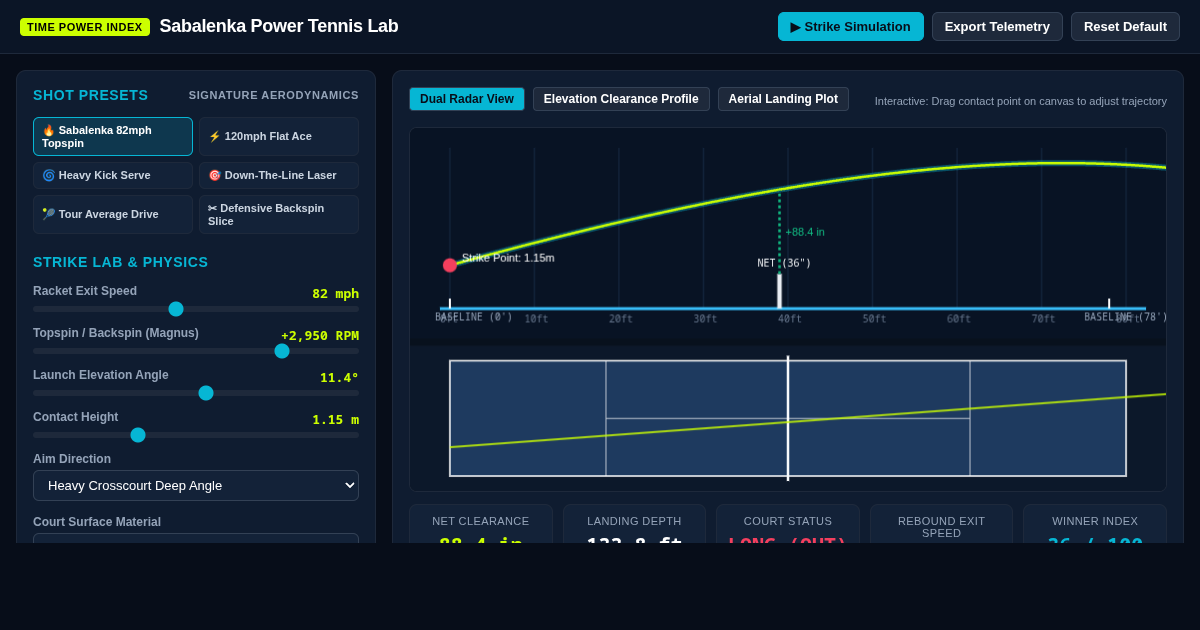The image size is (1200, 630).
Task: Click the SIGNATURE AERODYNAMICS label
Action: point(274,95)
